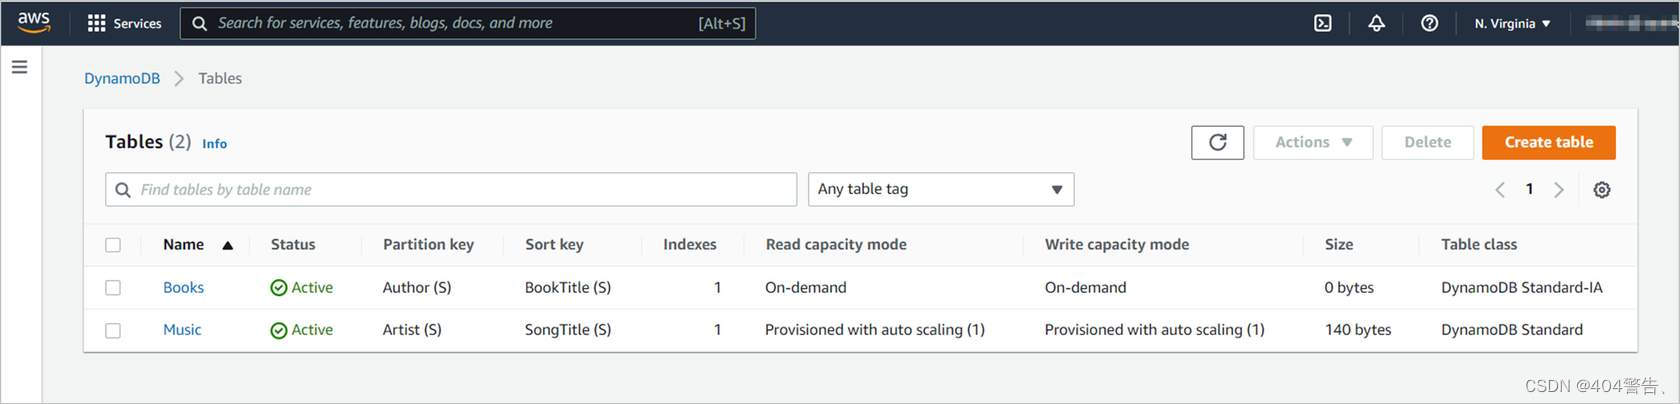
Task: Open the Music table link
Action: [182, 330]
